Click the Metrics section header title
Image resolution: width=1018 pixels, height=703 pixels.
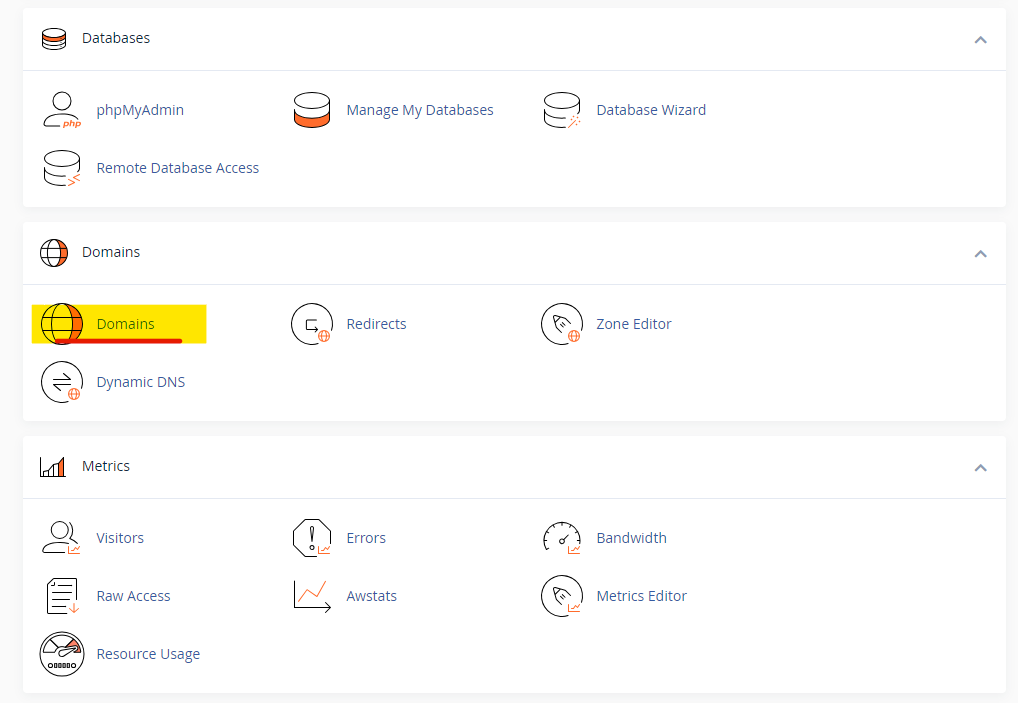(x=106, y=466)
